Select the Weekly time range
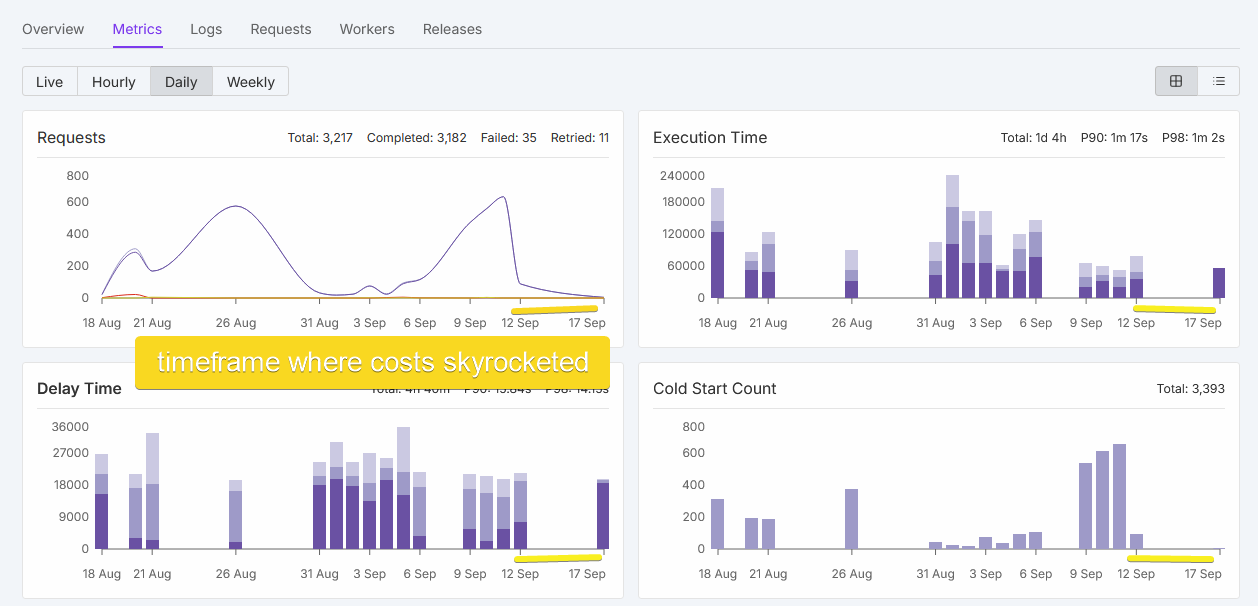This screenshot has height=606, width=1258. [x=251, y=82]
